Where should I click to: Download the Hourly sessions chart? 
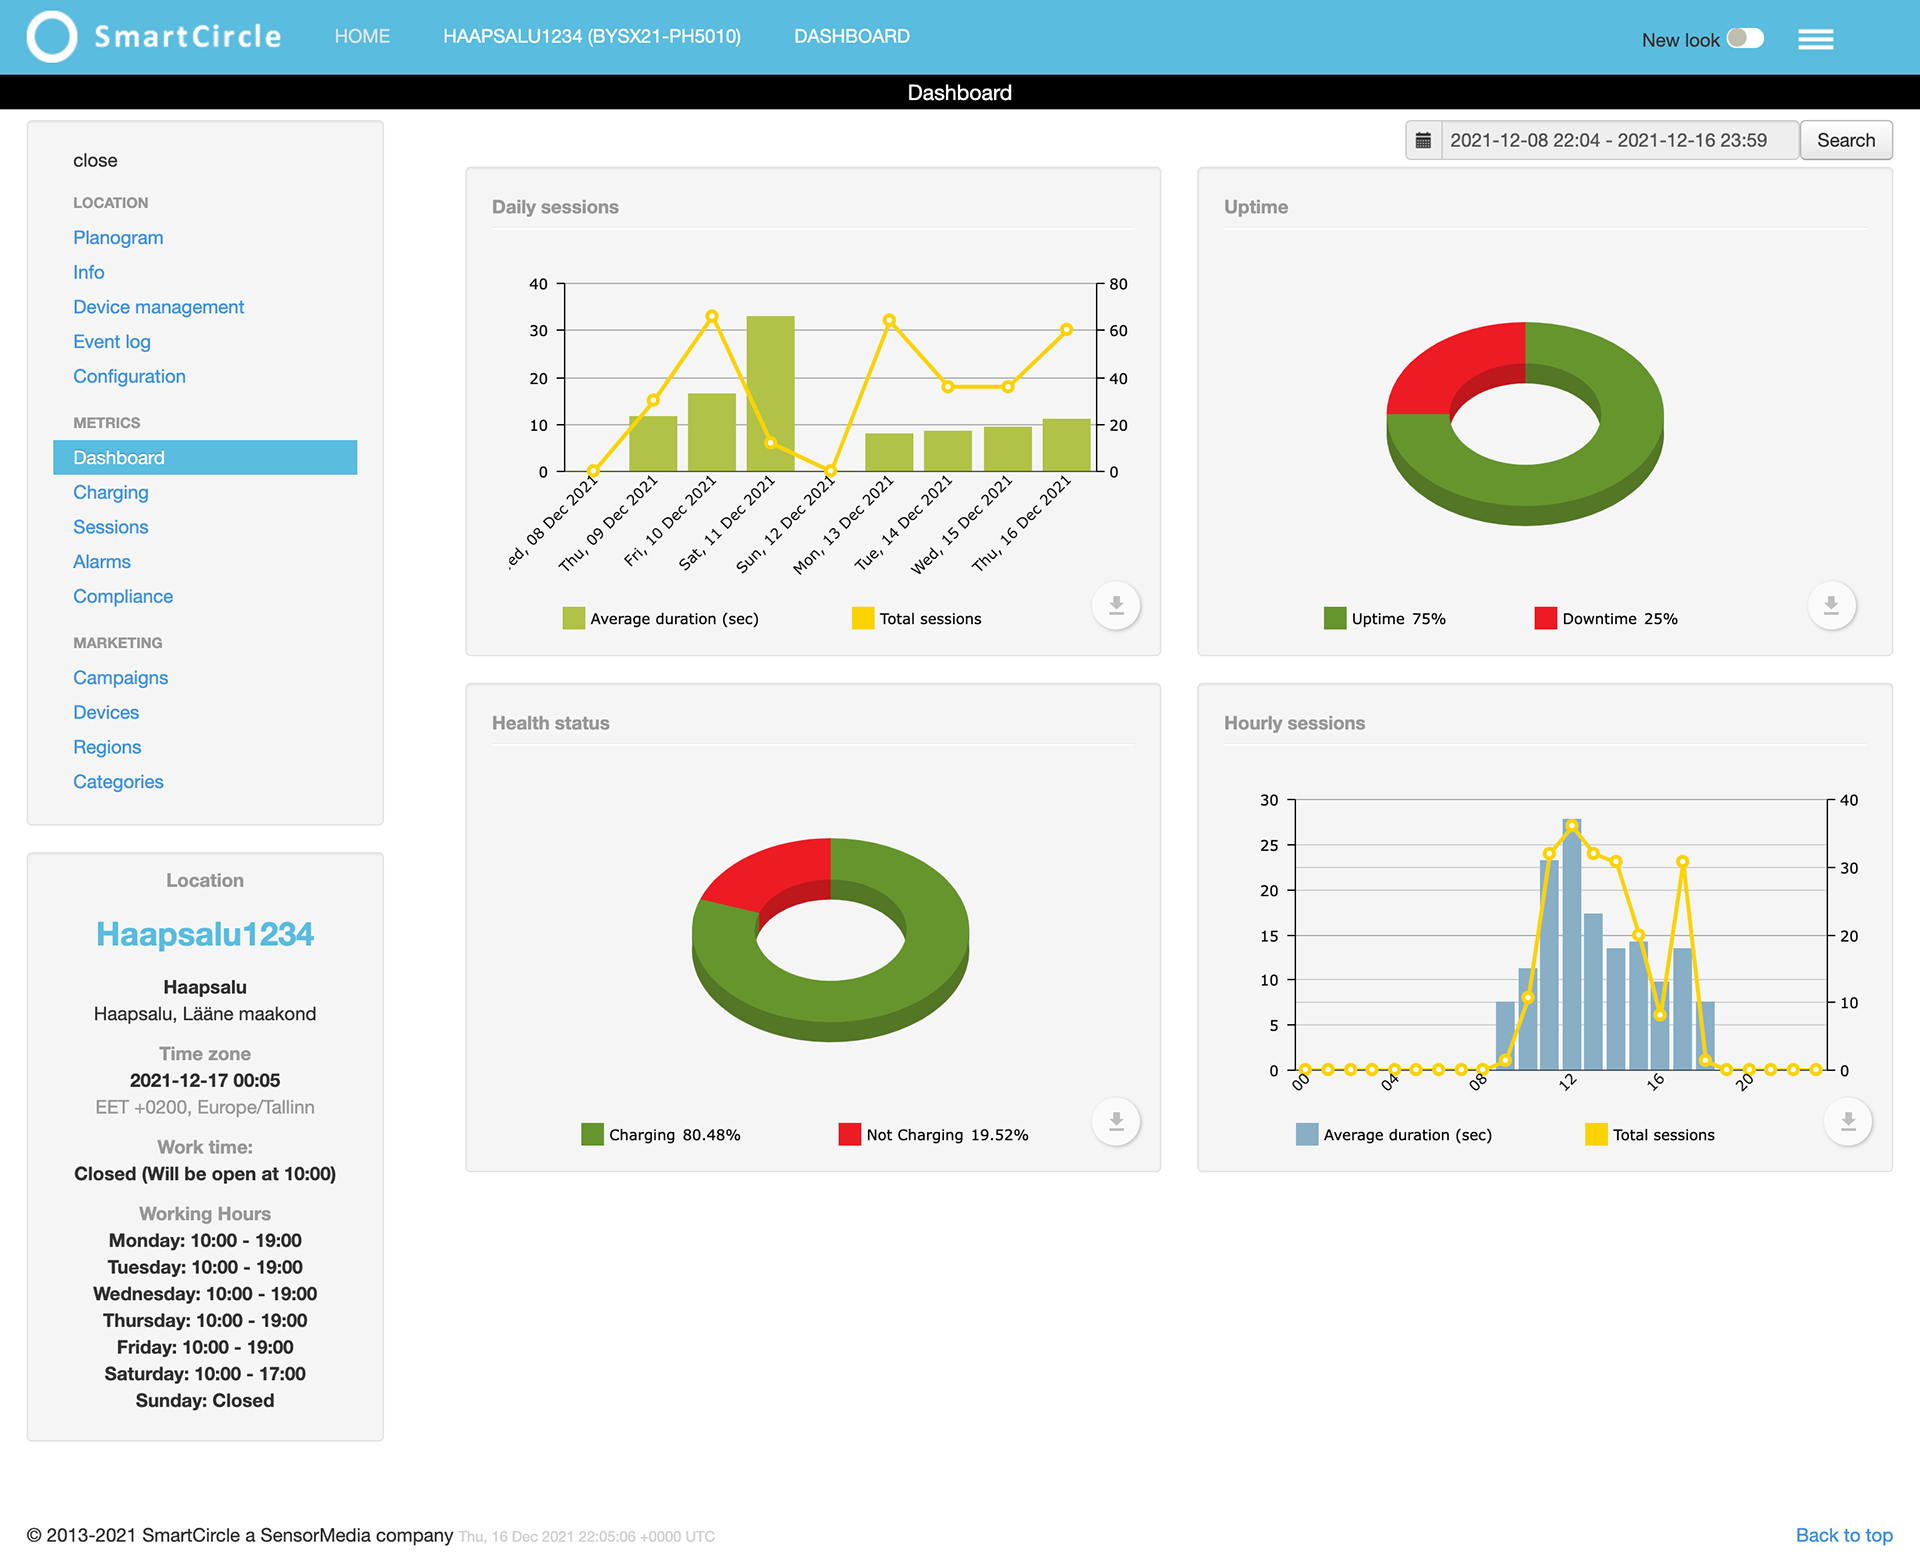tap(1848, 1121)
